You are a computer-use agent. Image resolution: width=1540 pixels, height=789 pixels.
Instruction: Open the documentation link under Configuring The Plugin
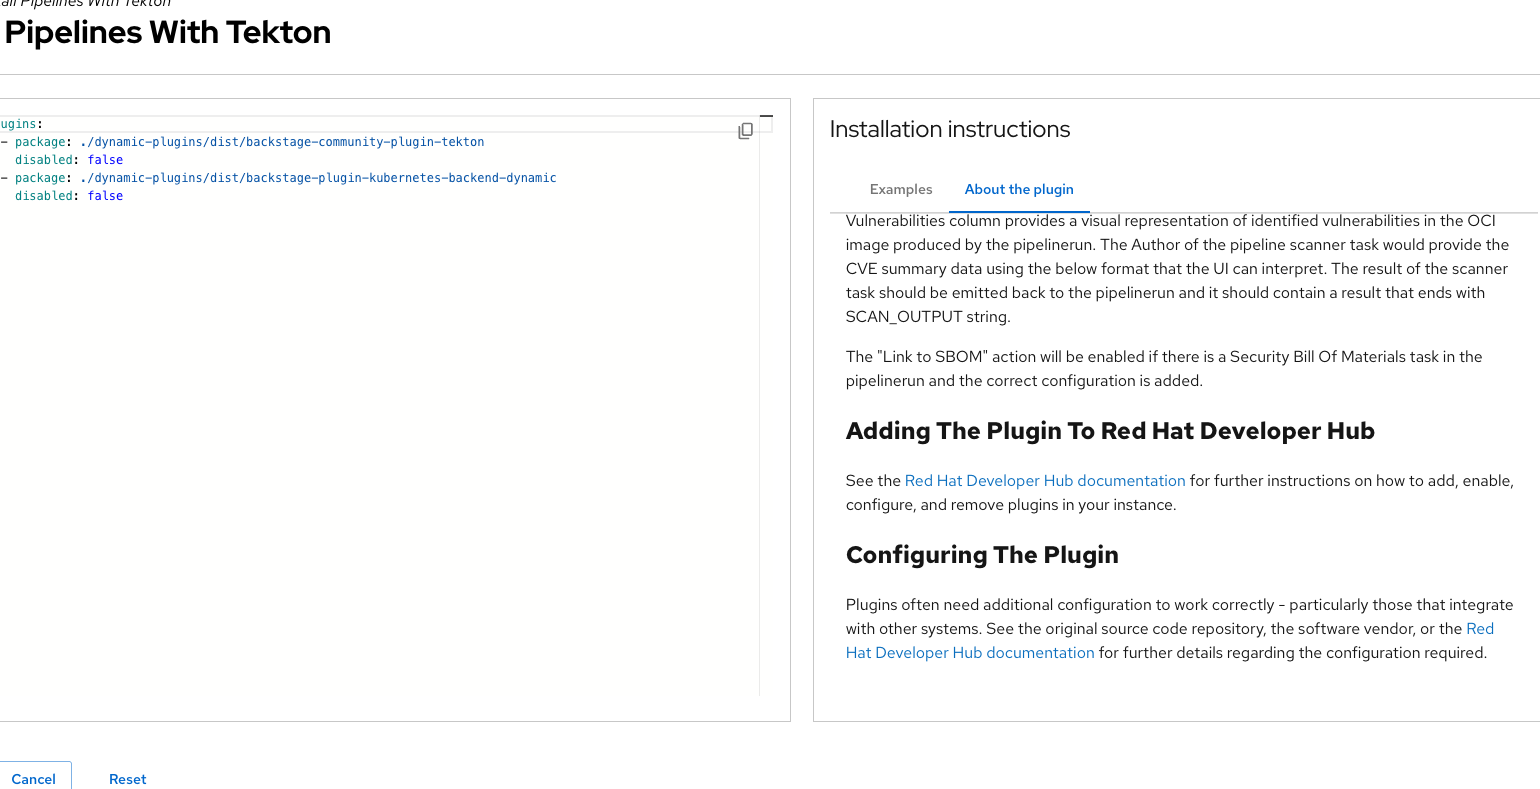[x=970, y=653]
